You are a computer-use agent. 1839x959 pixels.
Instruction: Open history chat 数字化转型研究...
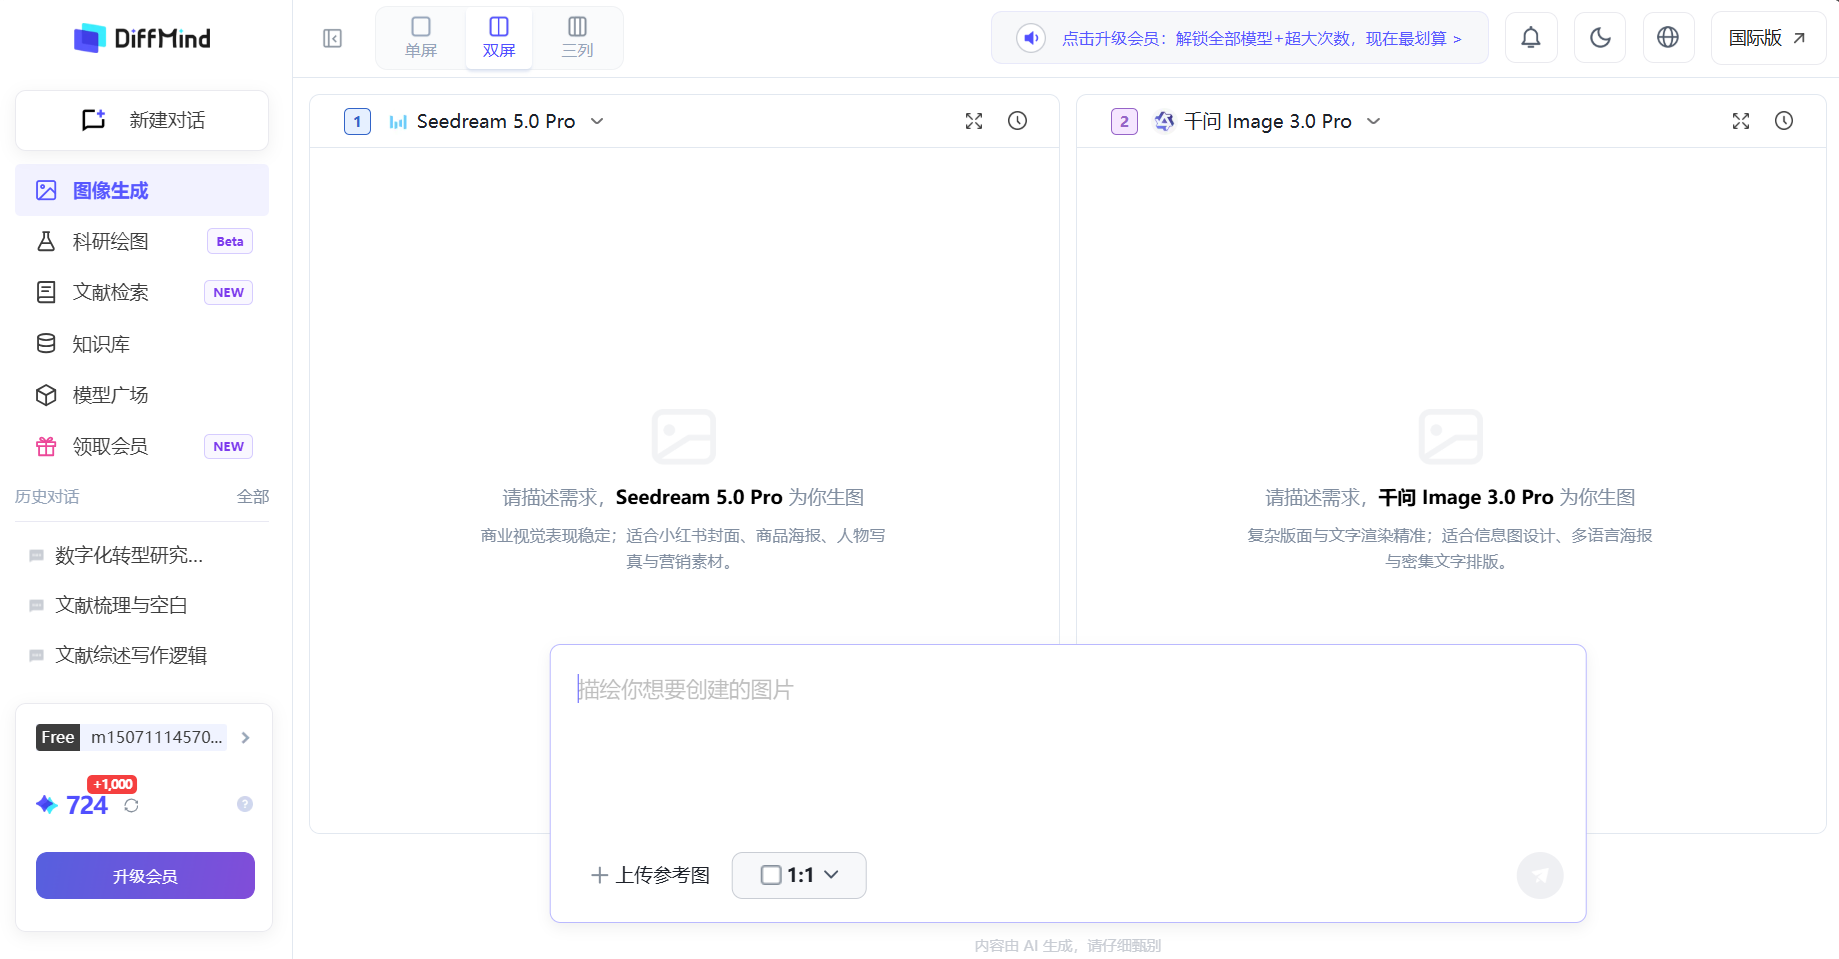[142, 555]
